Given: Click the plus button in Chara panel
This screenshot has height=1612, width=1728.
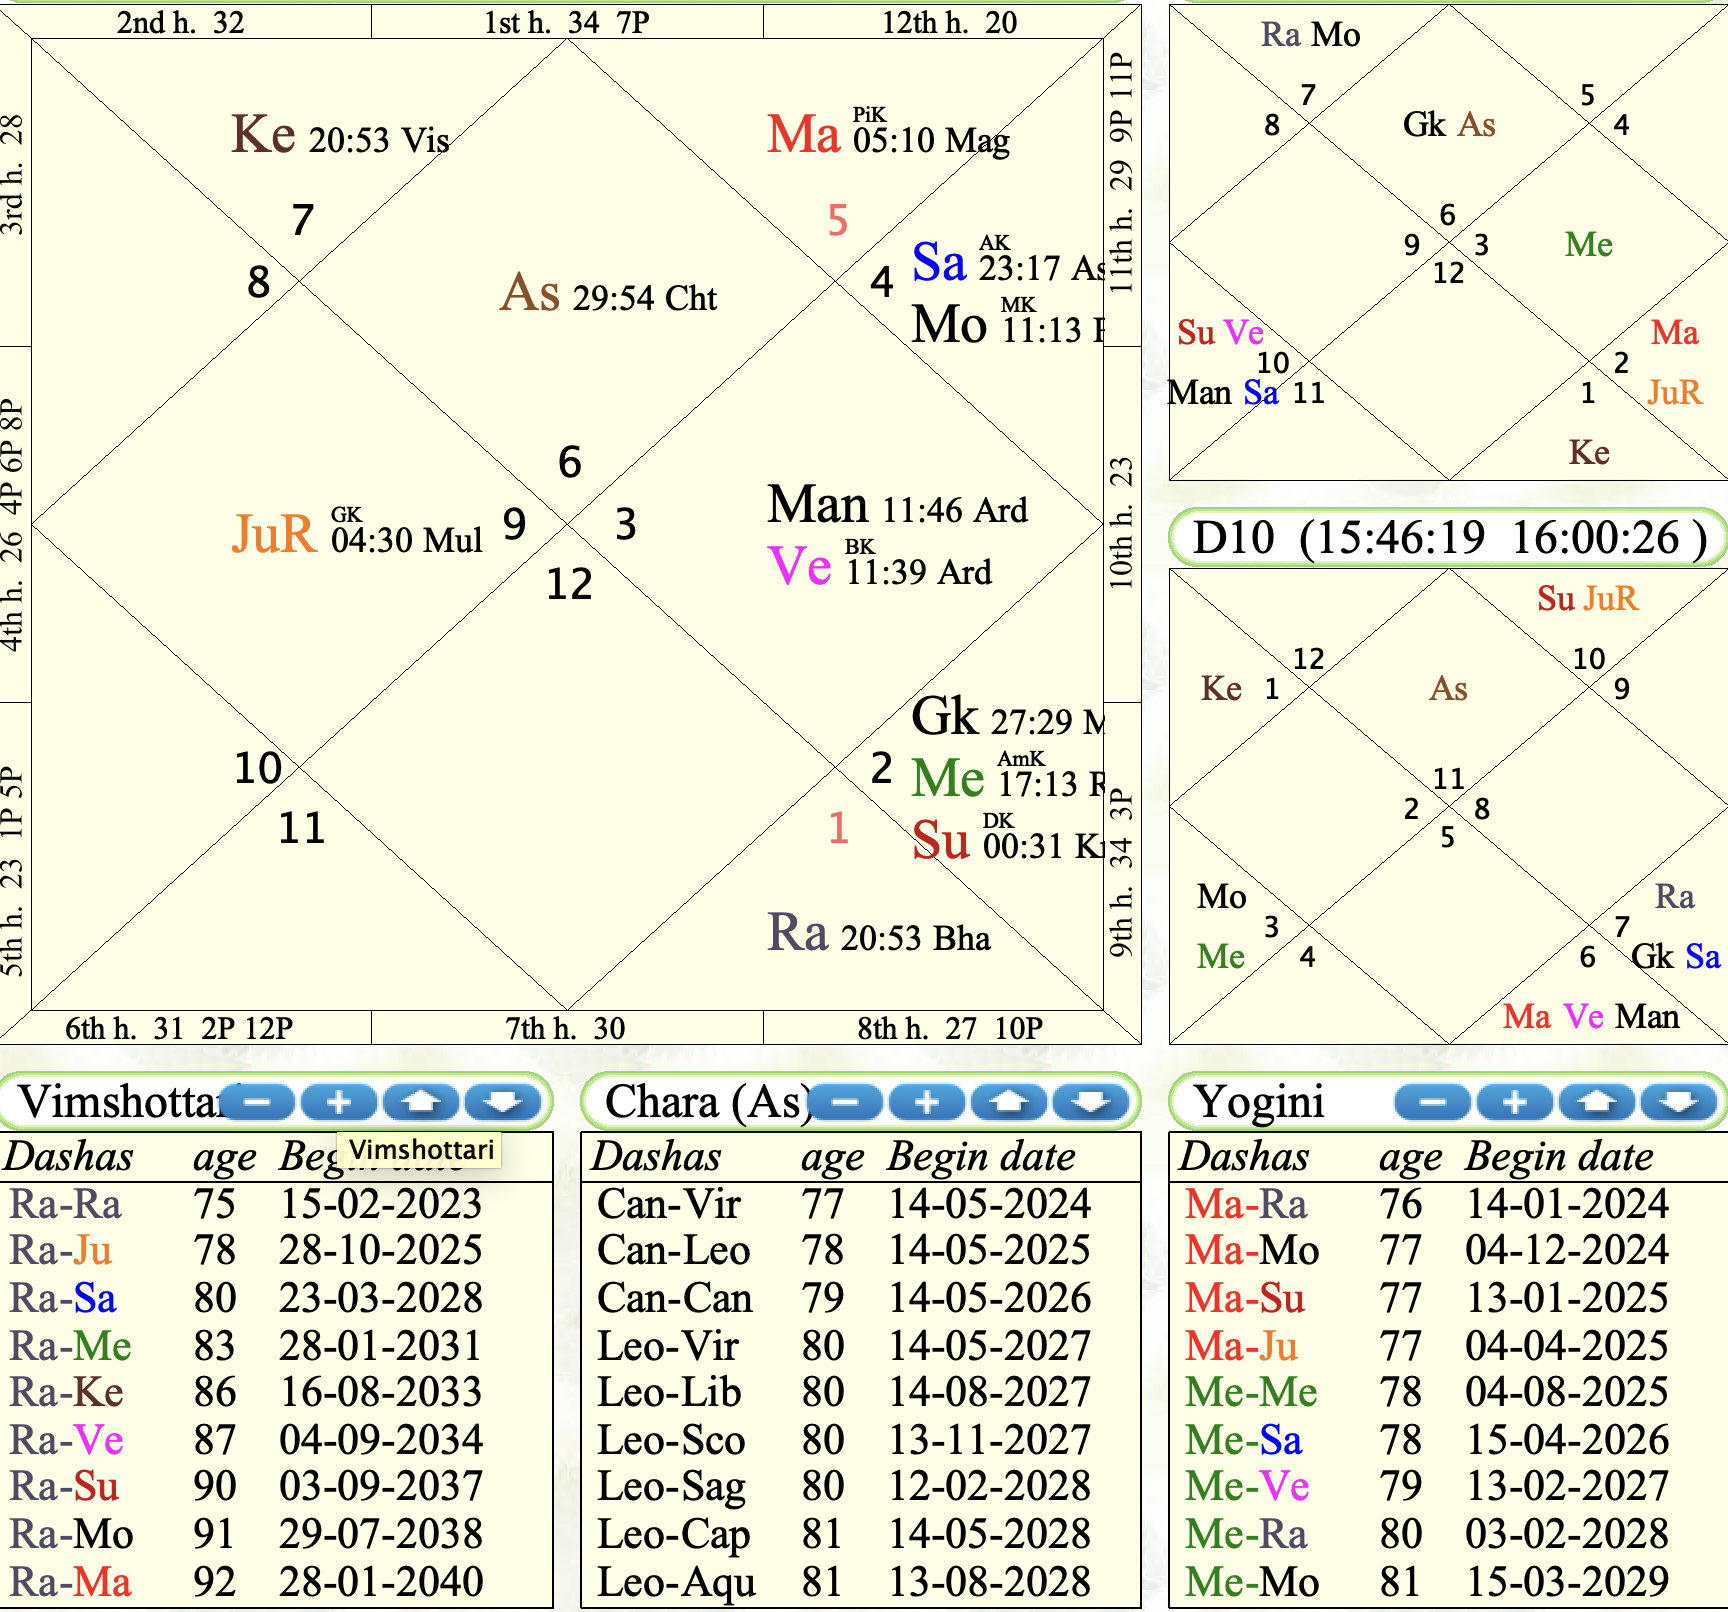Looking at the screenshot, I should tap(927, 1102).
